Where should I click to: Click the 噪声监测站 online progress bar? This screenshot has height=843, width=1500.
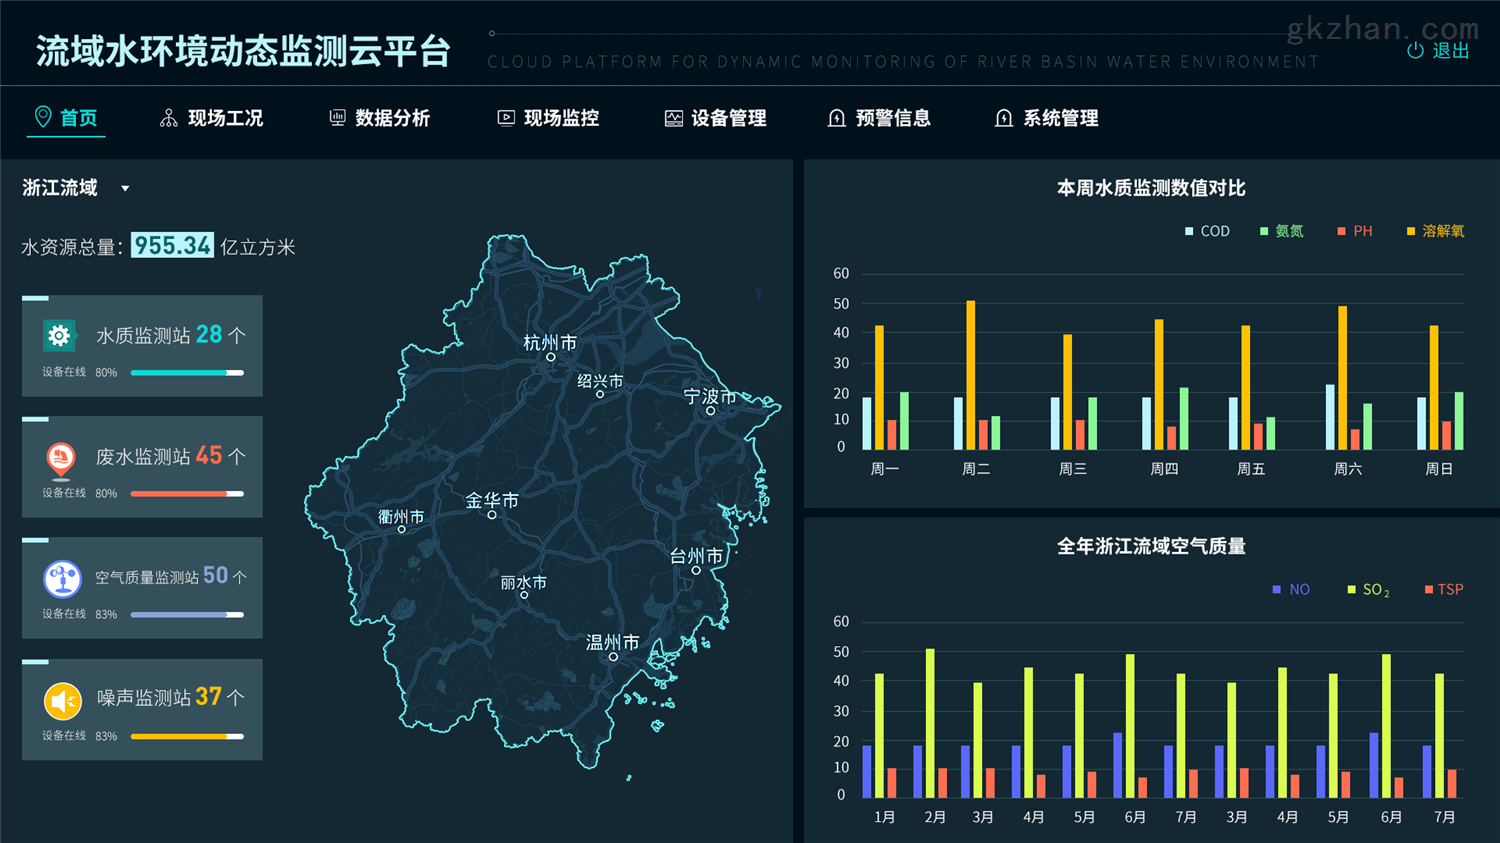[x=187, y=736]
